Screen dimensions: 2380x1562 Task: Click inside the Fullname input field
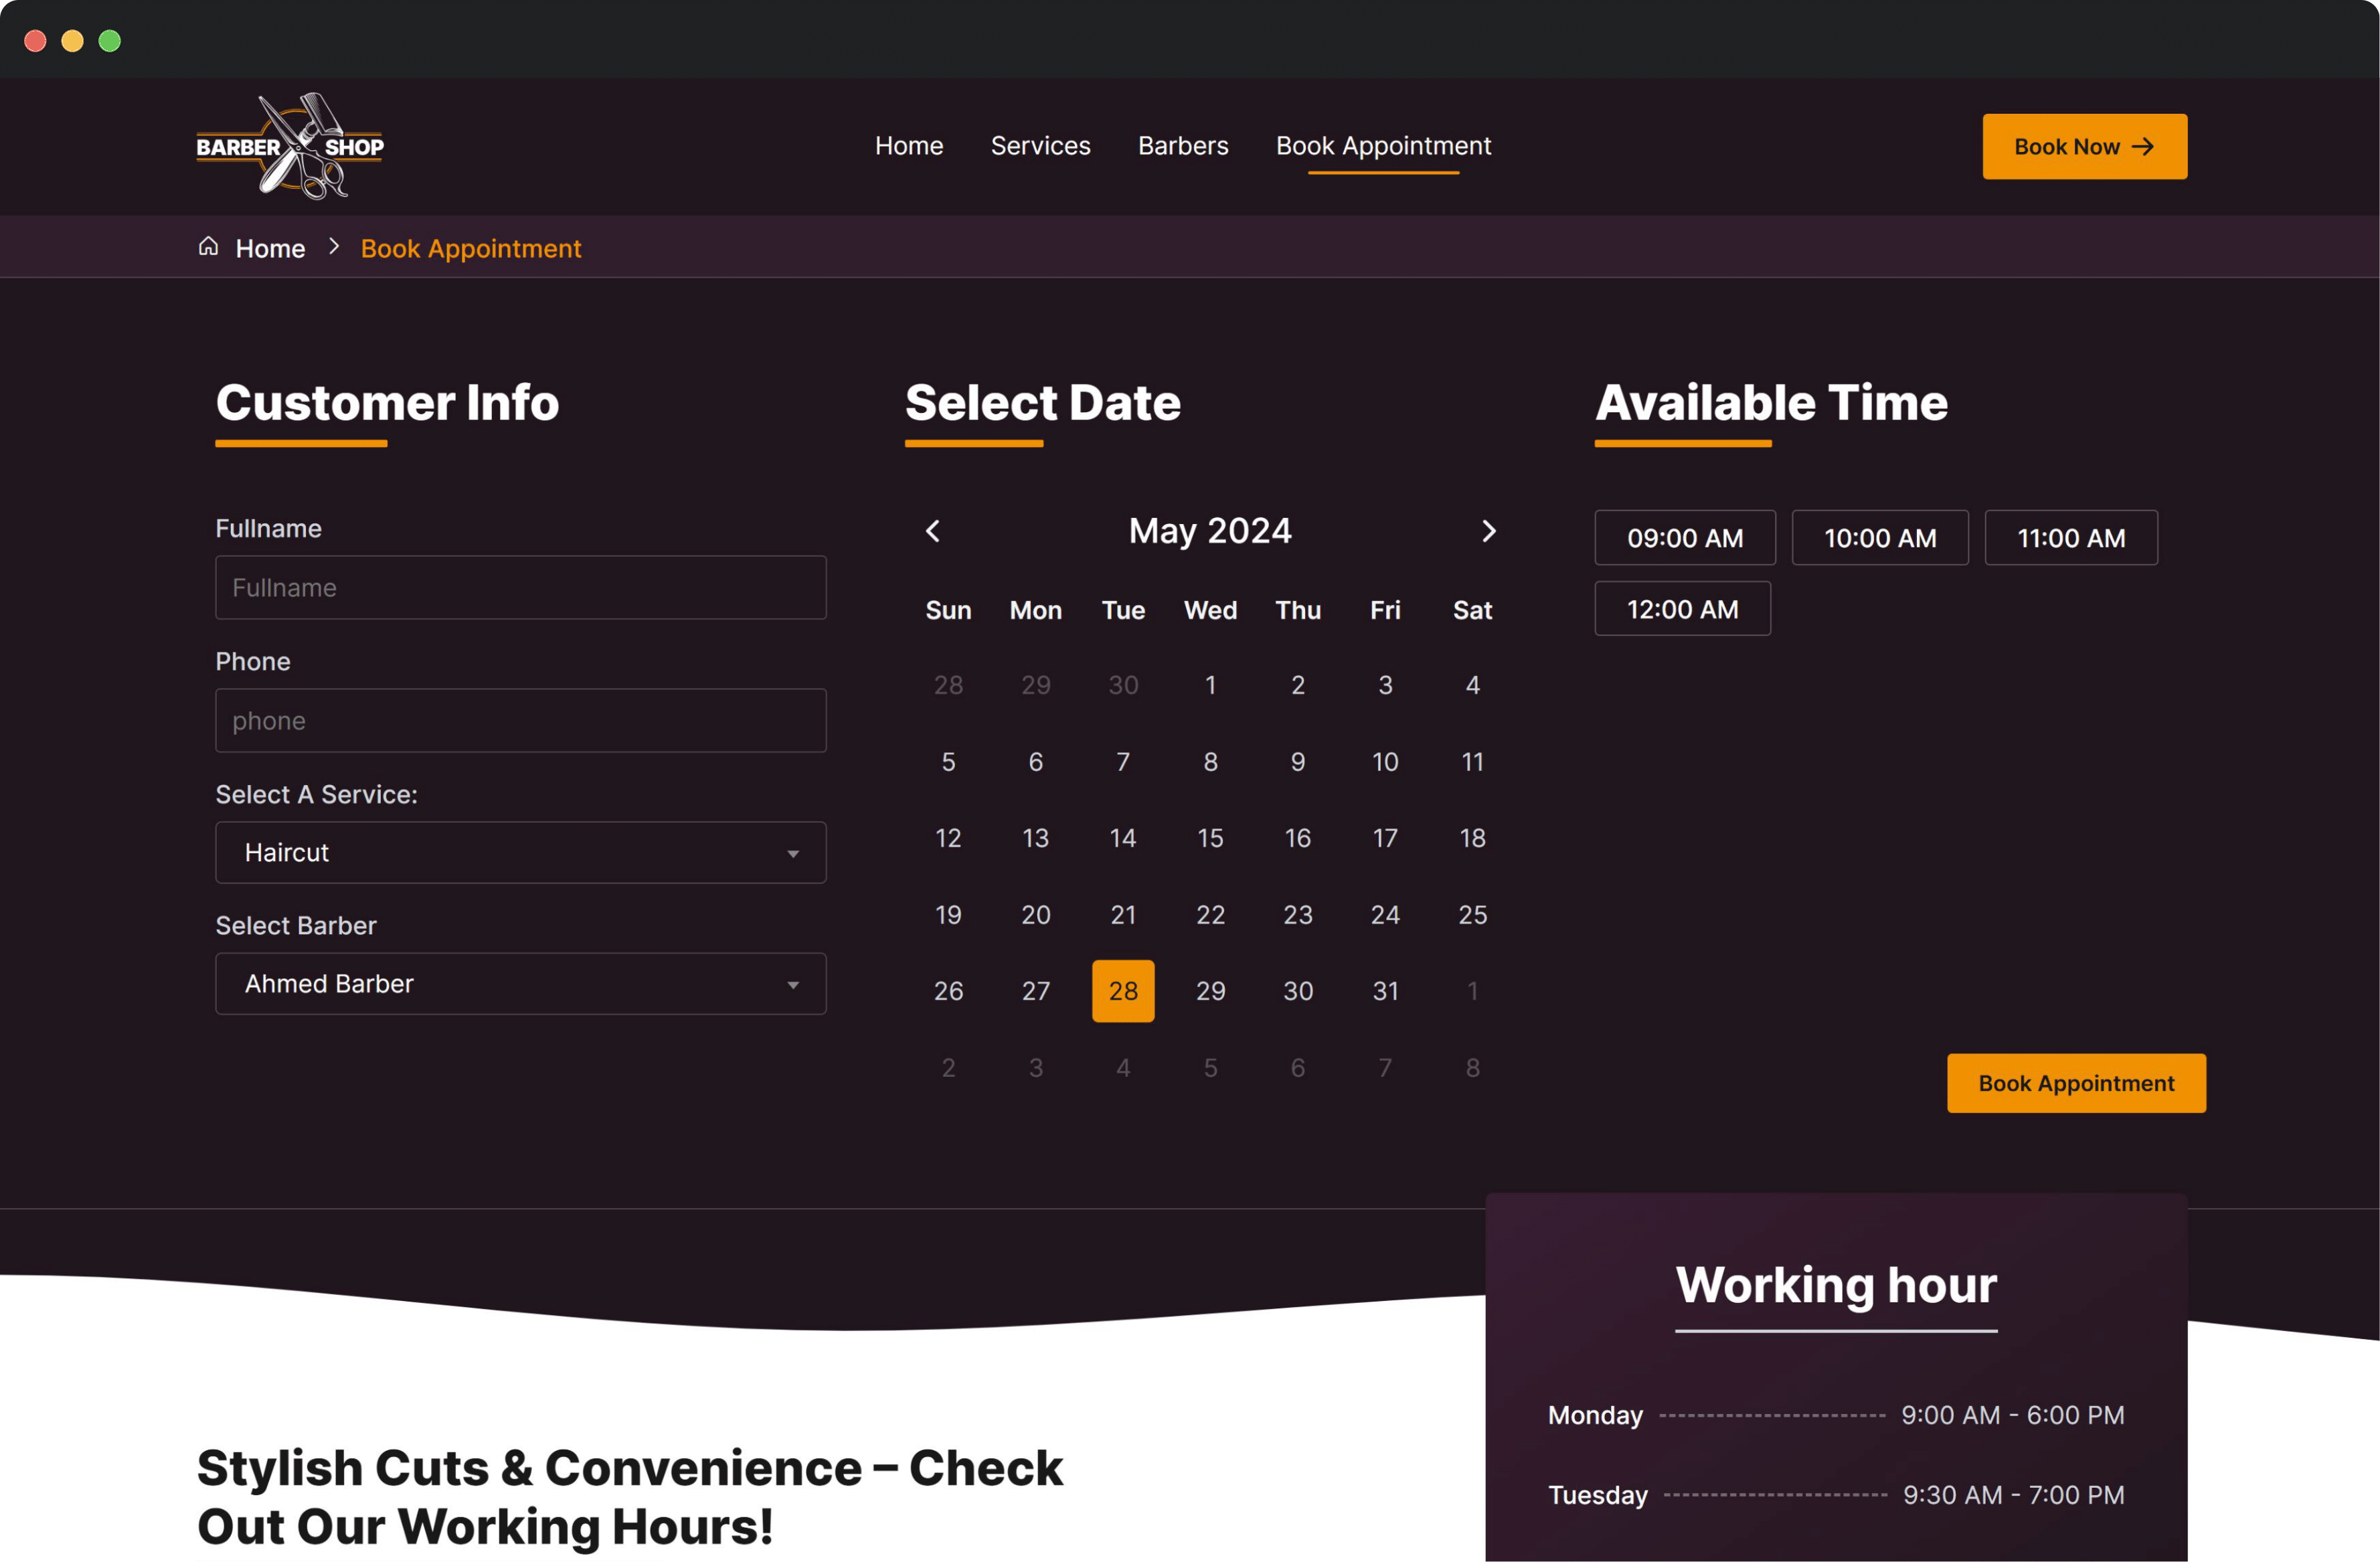point(520,587)
